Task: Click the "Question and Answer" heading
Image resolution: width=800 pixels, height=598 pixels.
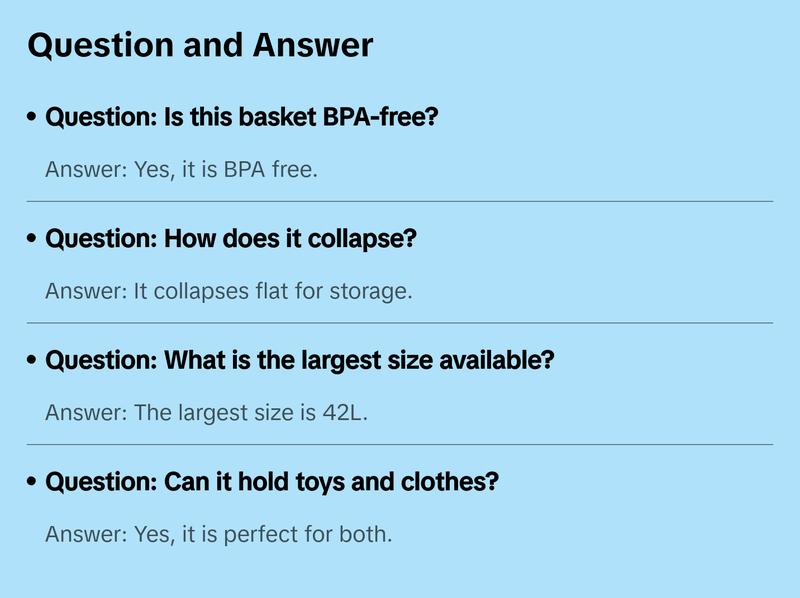Action: 200,45
